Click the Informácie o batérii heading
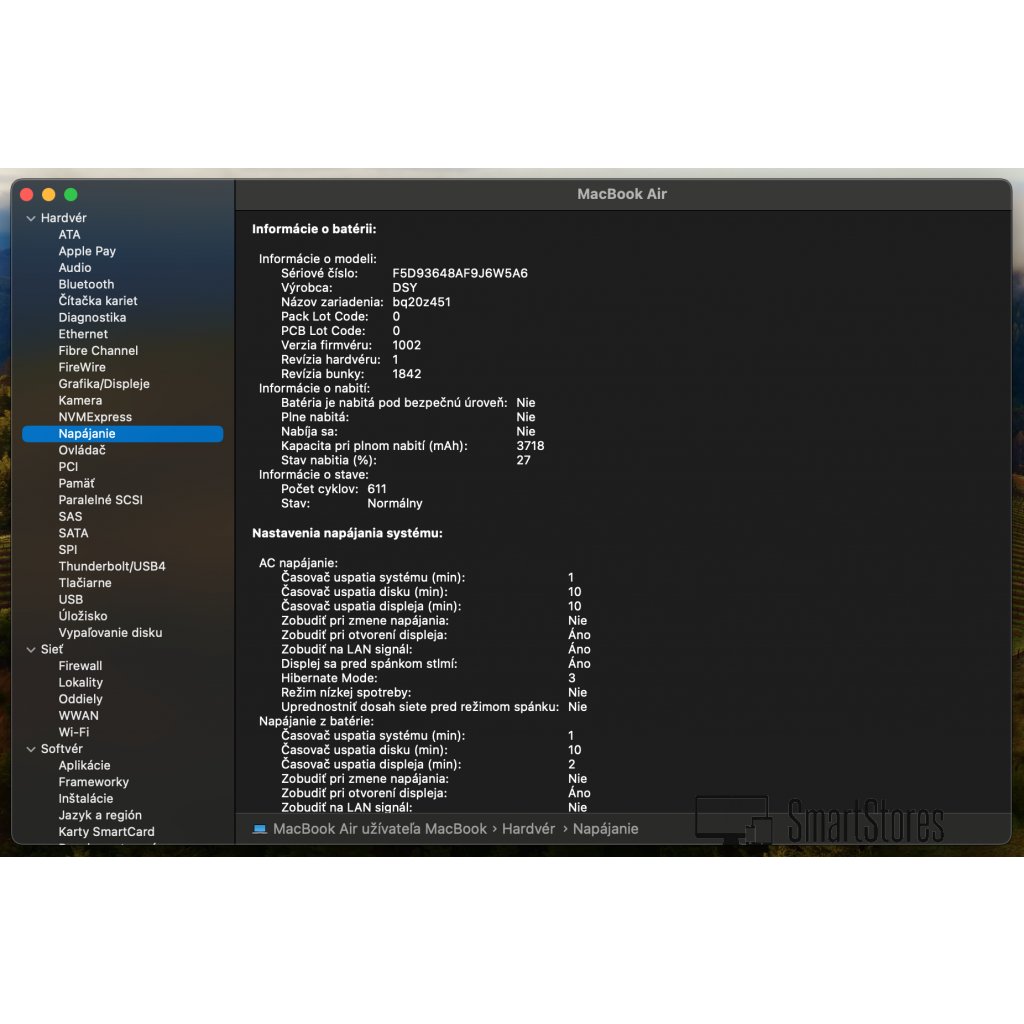This screenshot has width=1024, height=1024. [x=314, y=229]
